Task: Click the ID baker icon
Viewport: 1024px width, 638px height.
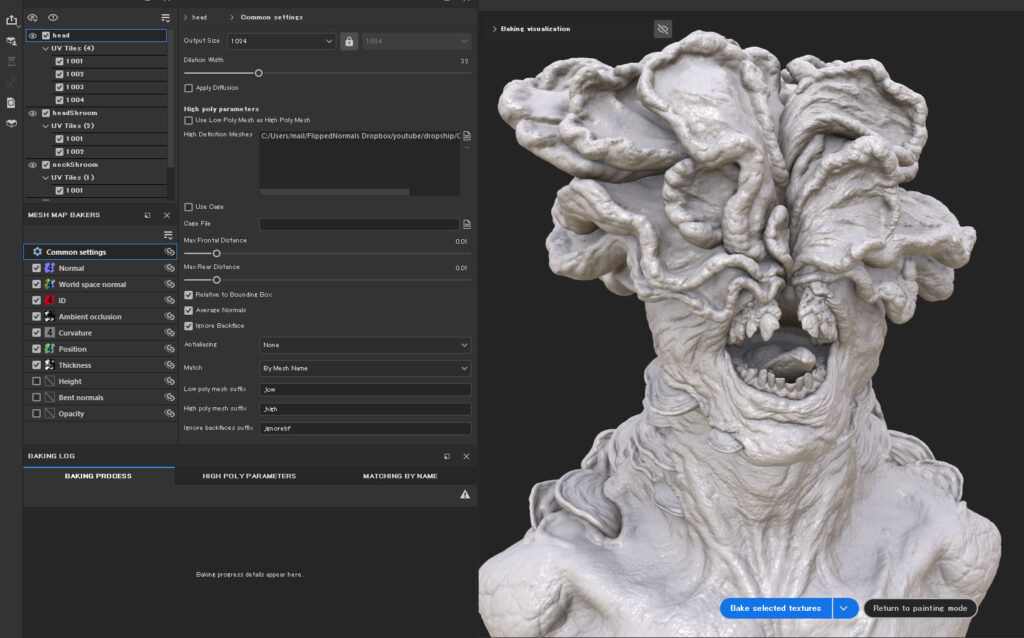Action: [x=51, y=300]
